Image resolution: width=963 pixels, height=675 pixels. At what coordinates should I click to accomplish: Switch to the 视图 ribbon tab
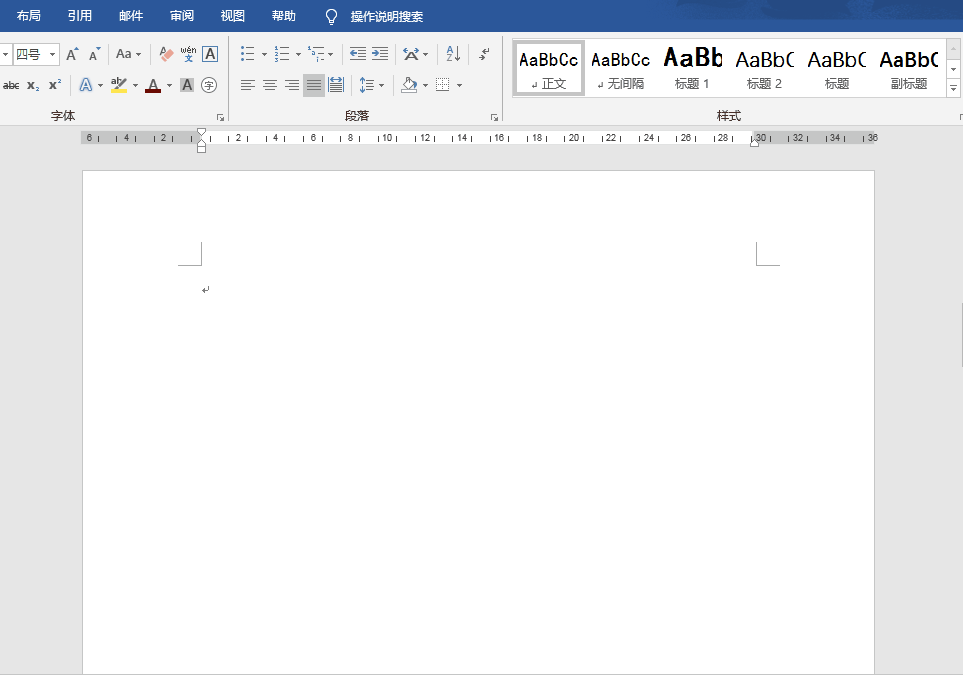point(232,16)
